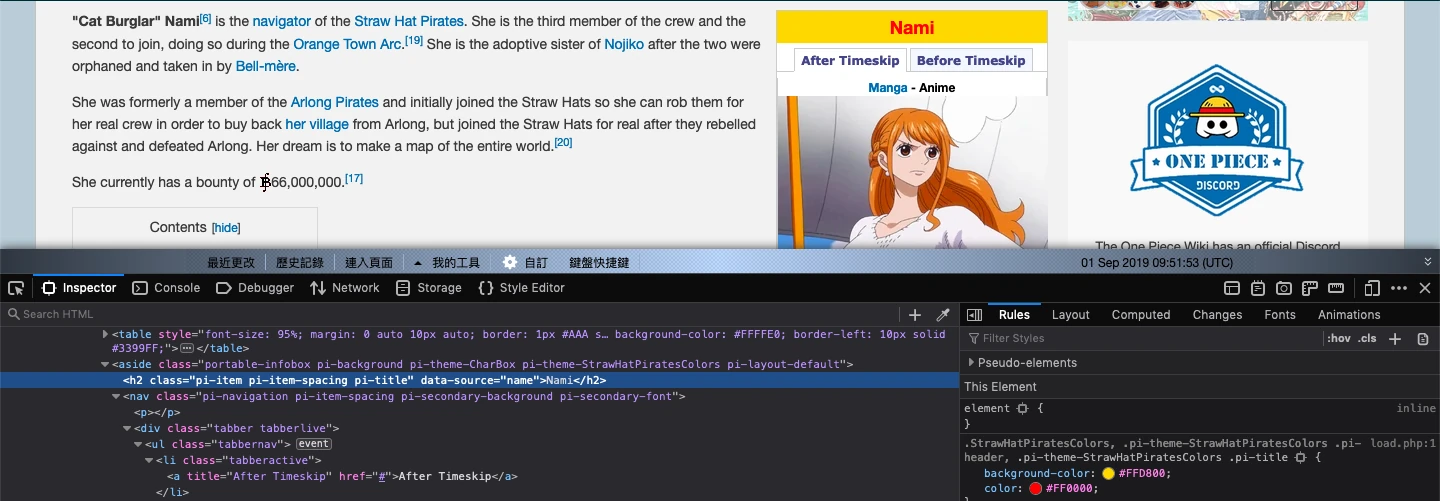The image size is (1440, 501).
Task: Click the One Piece Discord logo
Action: (1217, 141)
